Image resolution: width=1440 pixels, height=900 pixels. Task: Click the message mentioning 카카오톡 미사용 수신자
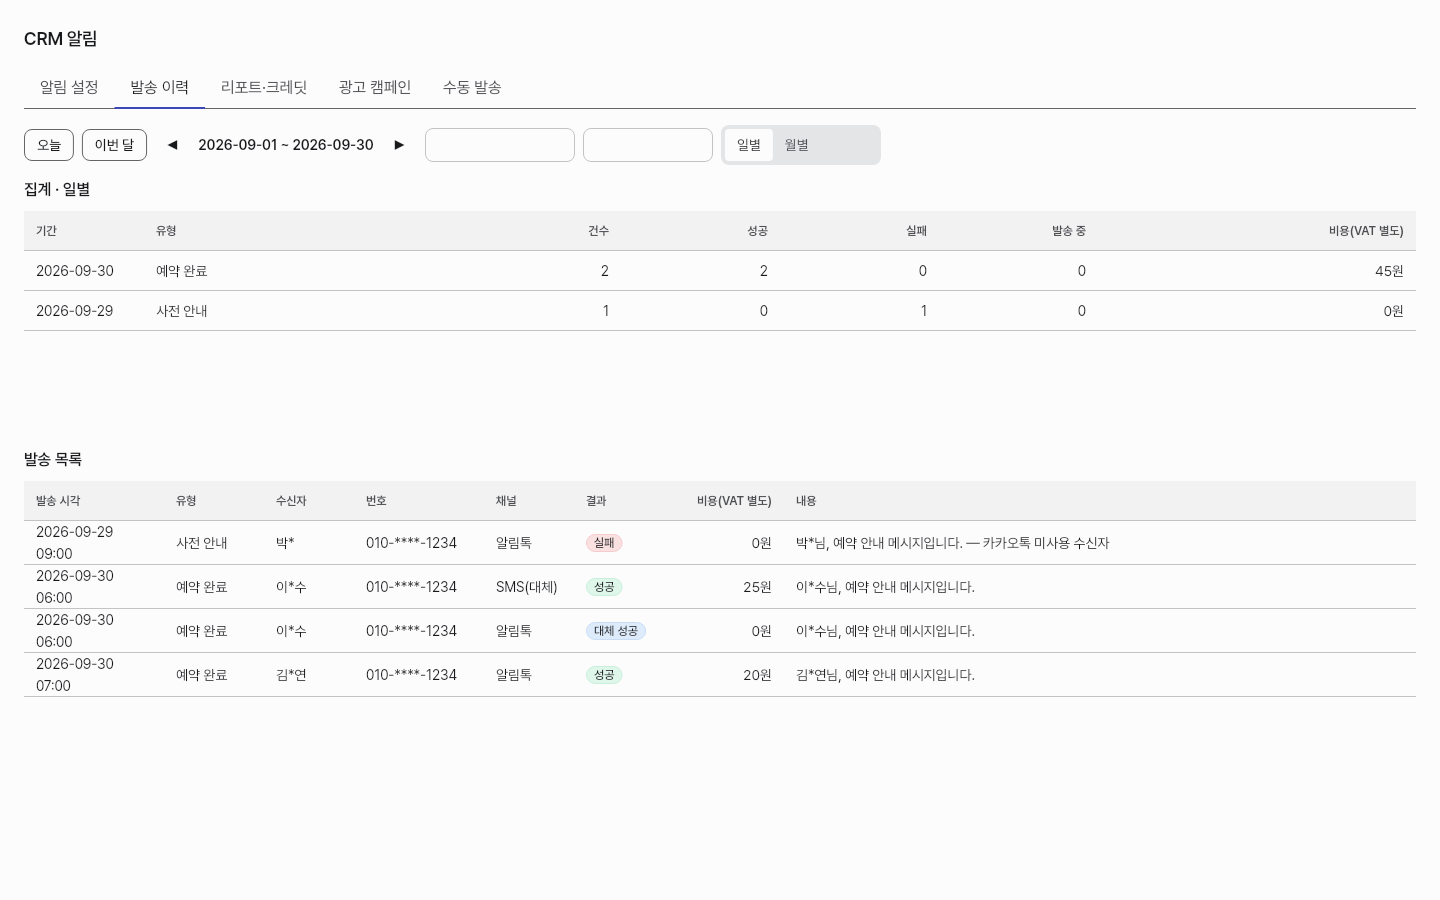click(x=952, y=543)
